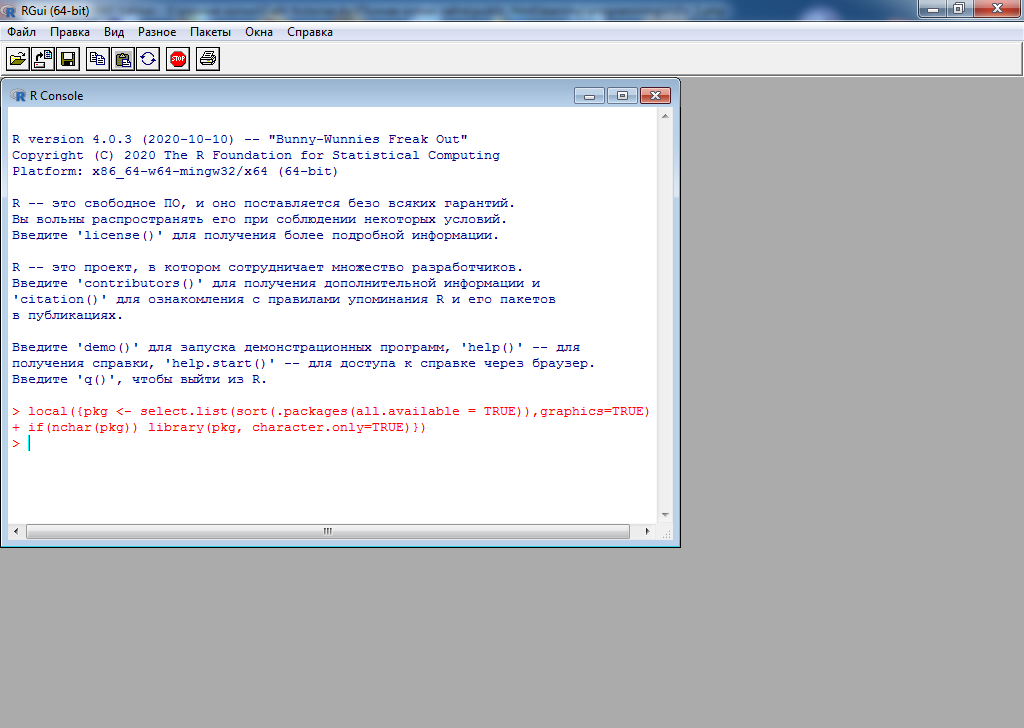Image resolution: width=1024 pixels, height=728 pixels.
Task: Click the console horizontal scrollbar thumb
Action: click(x=327, y=532)
